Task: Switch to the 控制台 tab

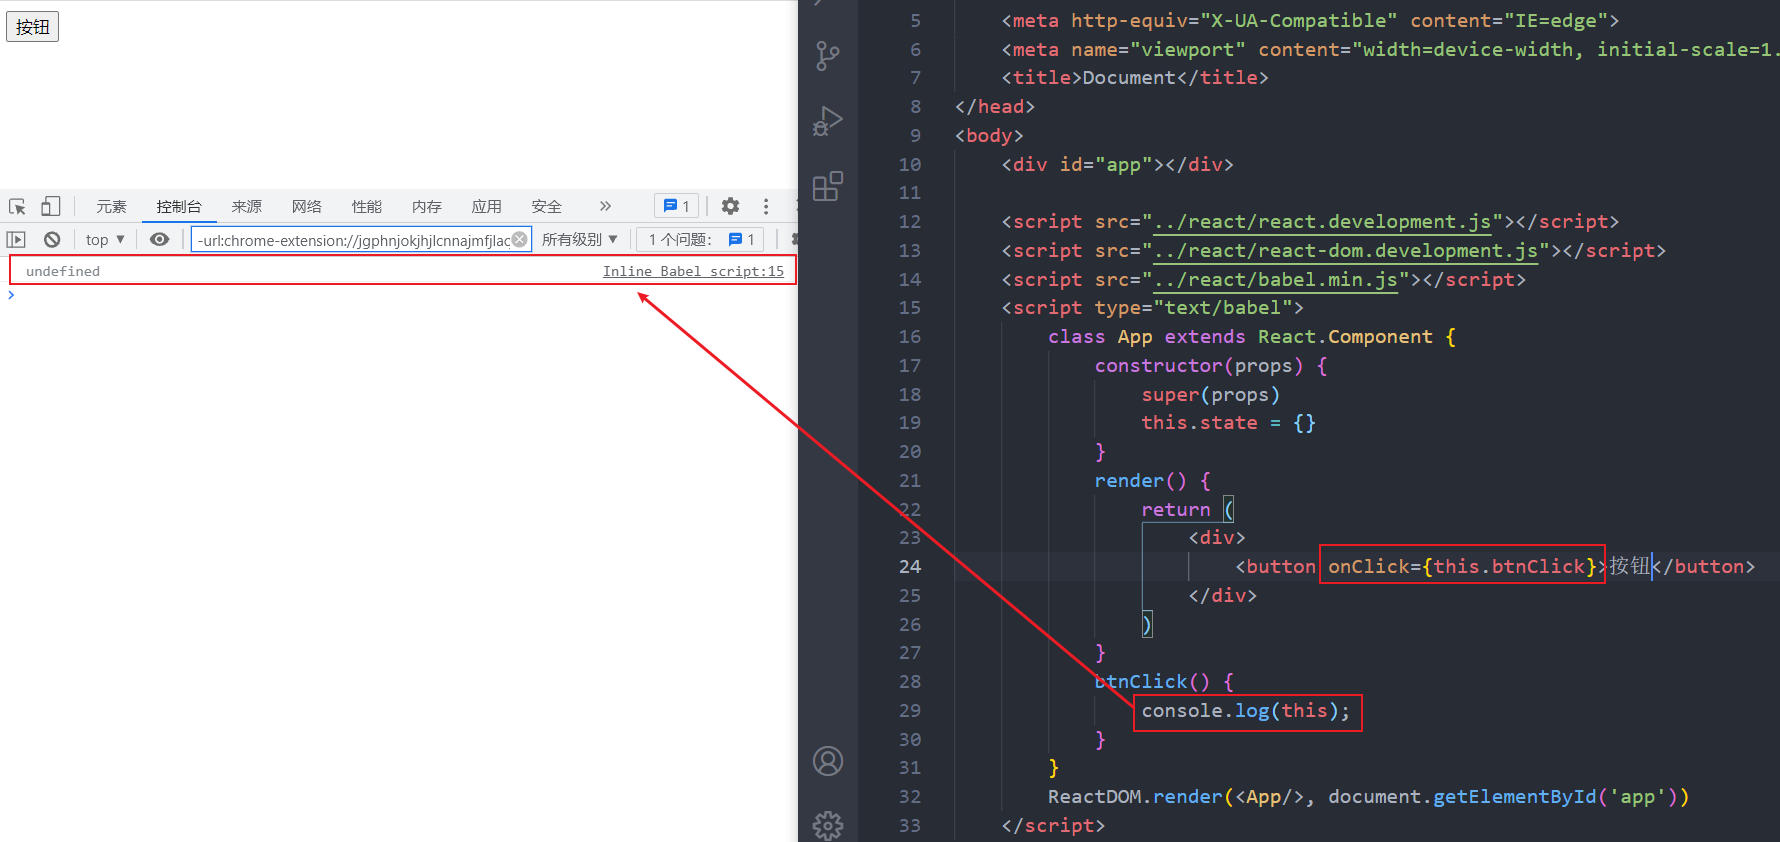Action: 179,207
